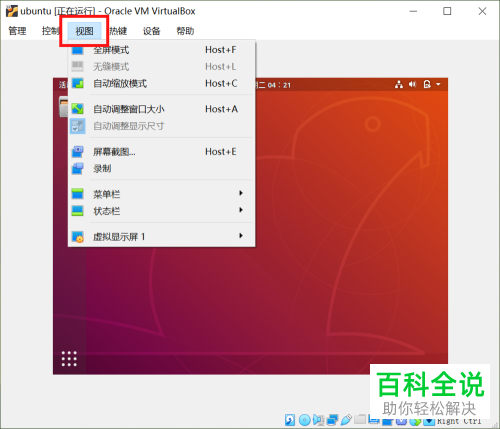Open Ubuntu clock showing 04:21
The width and height of the screenshot is (500, 429).
[273, 85]
